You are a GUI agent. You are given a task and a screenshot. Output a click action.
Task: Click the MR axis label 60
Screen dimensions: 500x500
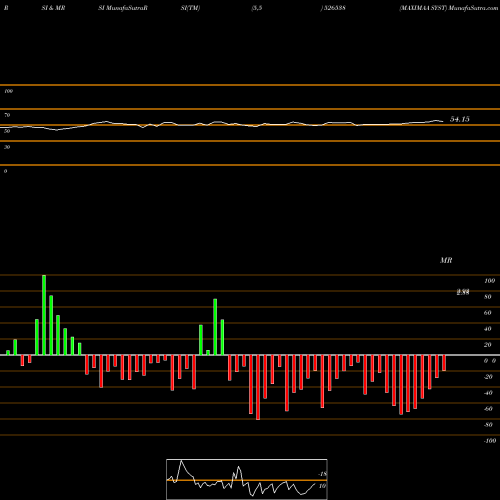point(488,313)
